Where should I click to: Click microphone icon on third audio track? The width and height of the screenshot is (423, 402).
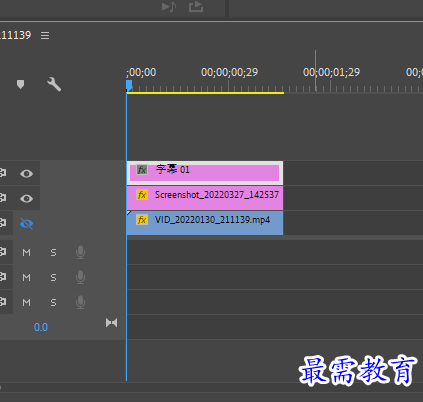coord(80,302)
